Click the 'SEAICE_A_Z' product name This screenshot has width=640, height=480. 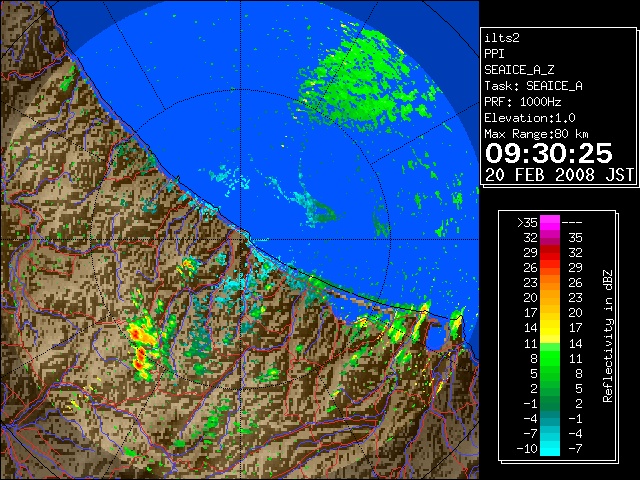tap(519, 70)
